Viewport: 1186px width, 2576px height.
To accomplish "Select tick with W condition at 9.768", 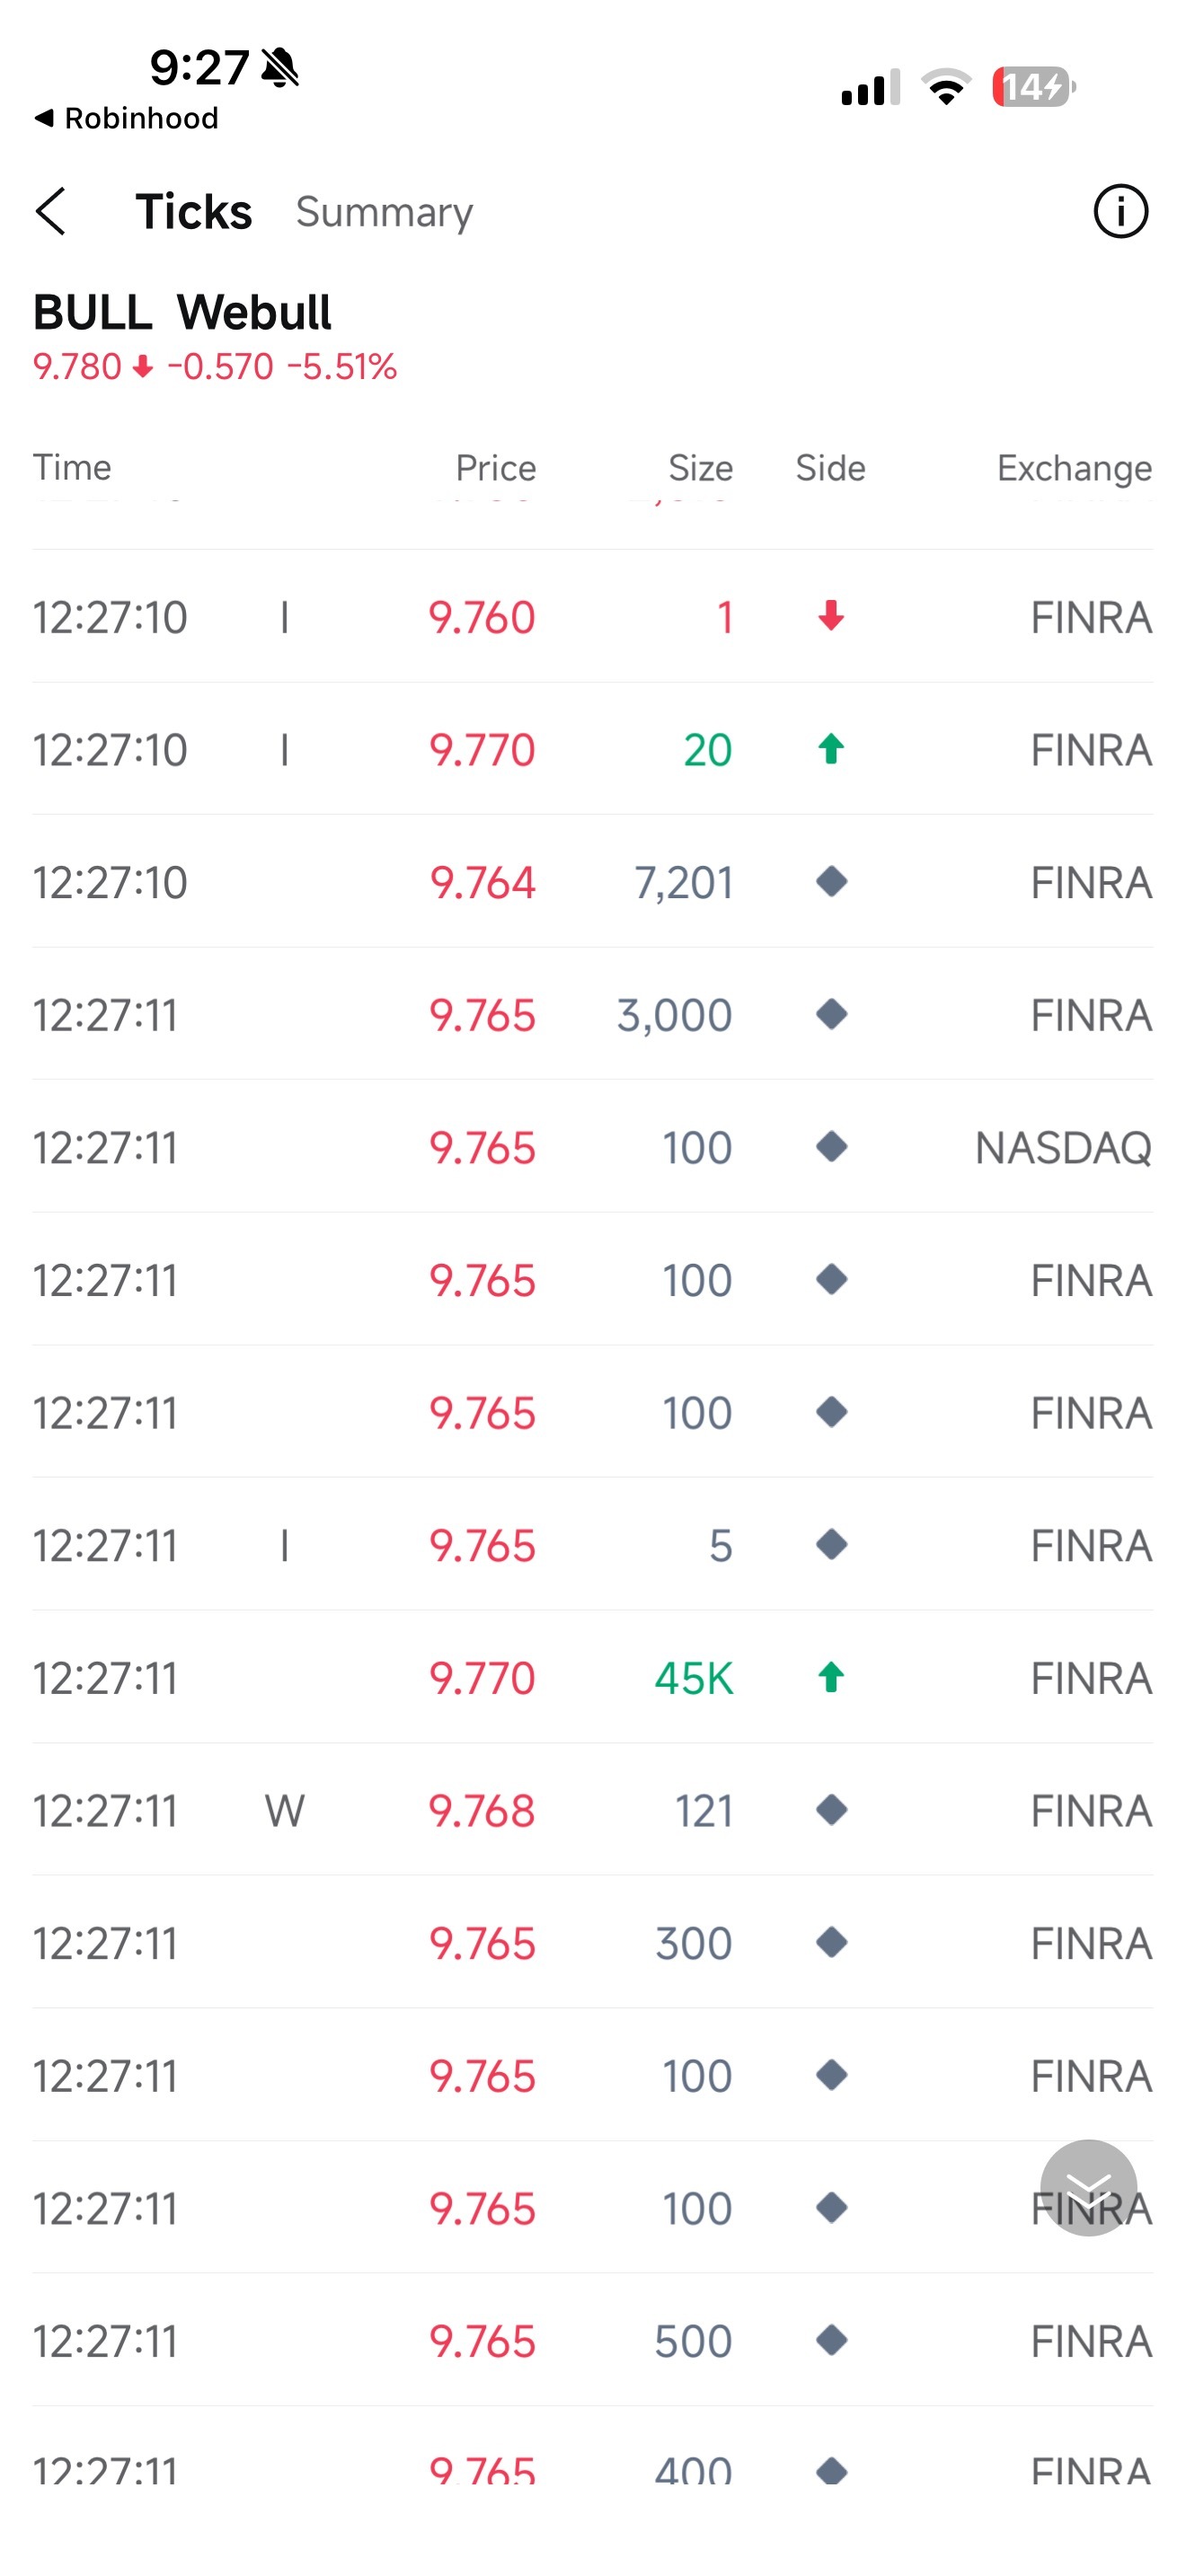I will (x=593, y=1810).
